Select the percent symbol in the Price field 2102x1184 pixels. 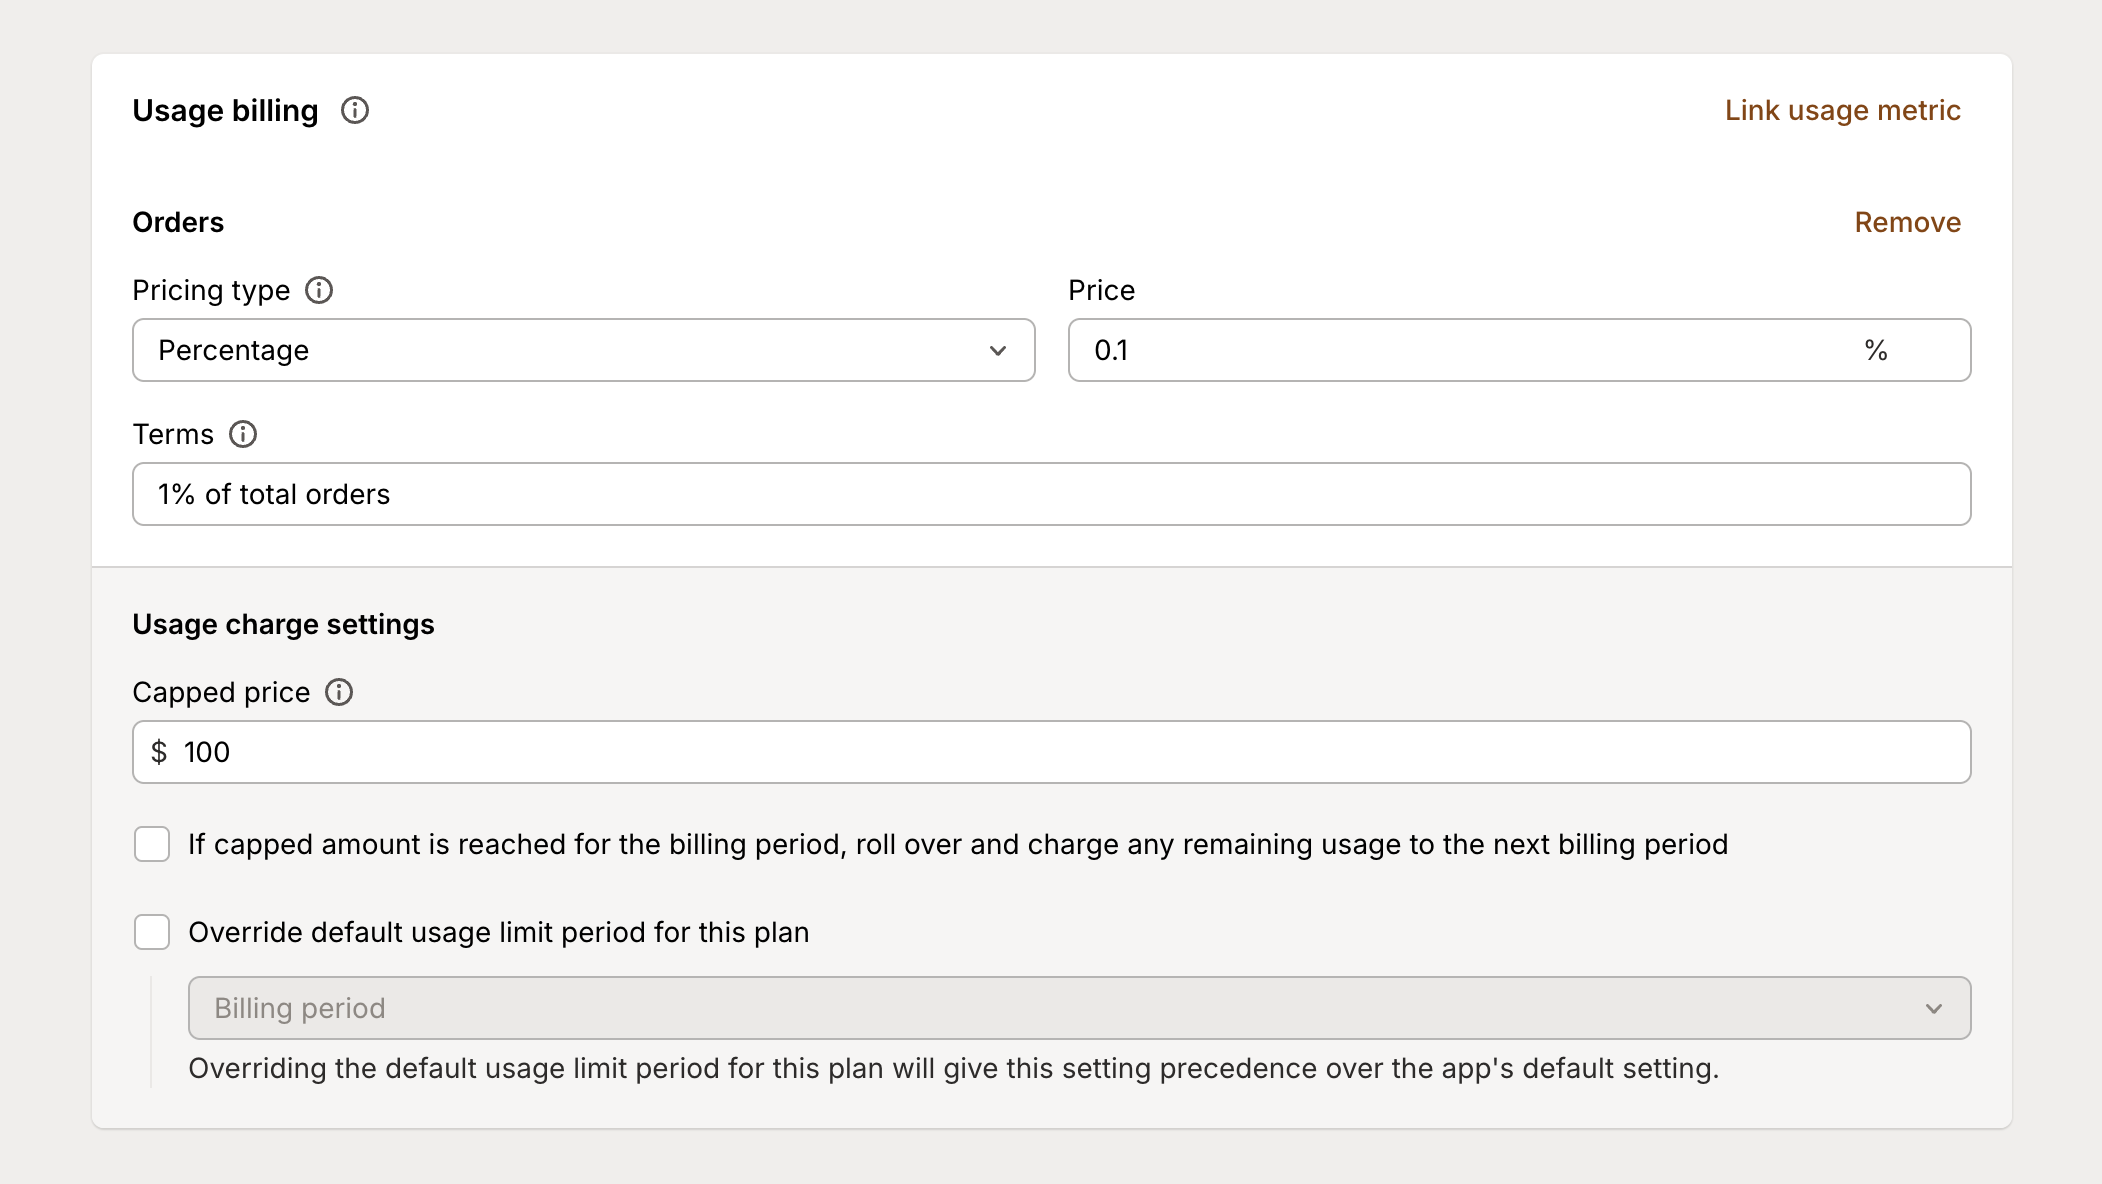pyautogui.click(x=1875, y=350)
